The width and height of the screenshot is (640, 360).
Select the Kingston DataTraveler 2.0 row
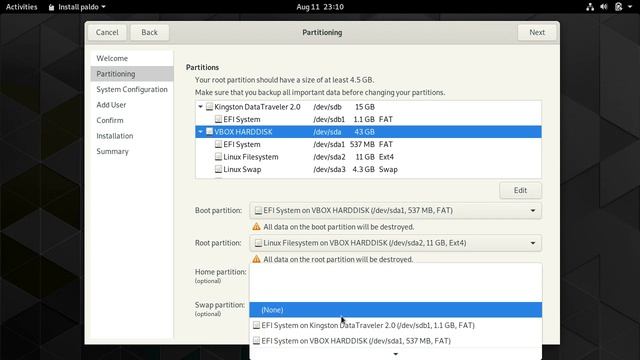click(x=368, y=107)
